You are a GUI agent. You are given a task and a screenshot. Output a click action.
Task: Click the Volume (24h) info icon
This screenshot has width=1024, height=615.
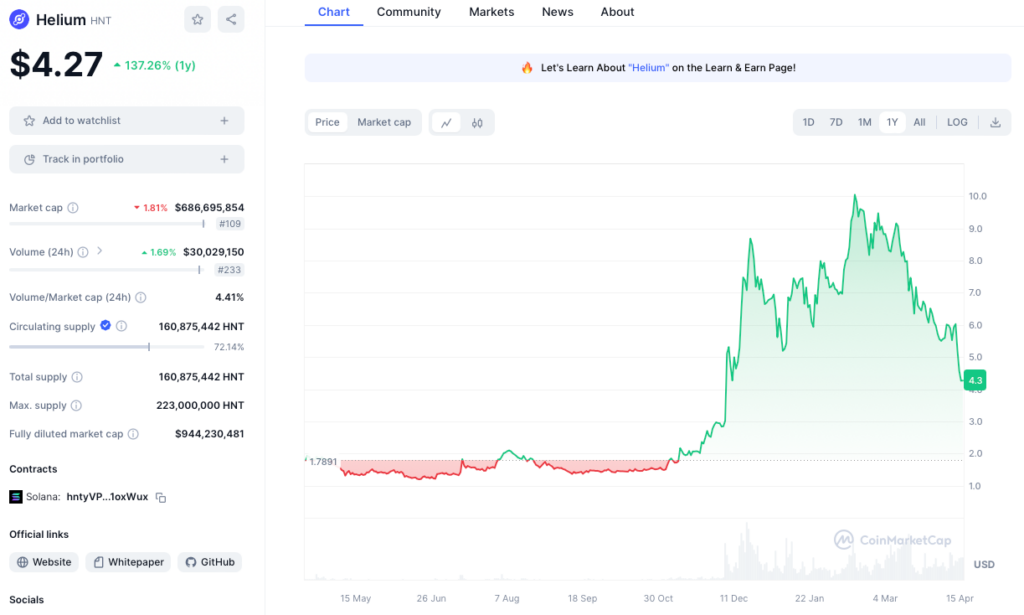coord(83,252)
